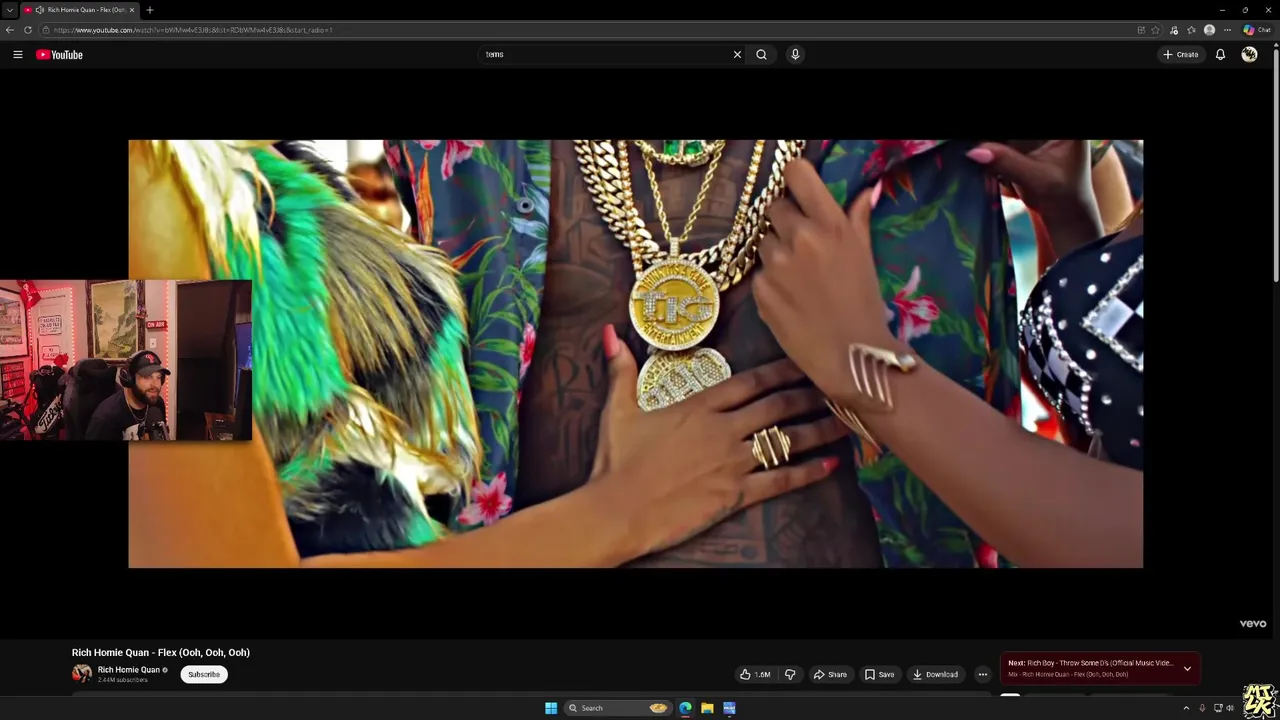The width and height of the screenshot is (1280, 720).
Task: Open the Favorites list toolbar icon
Action: [1191, 30]
